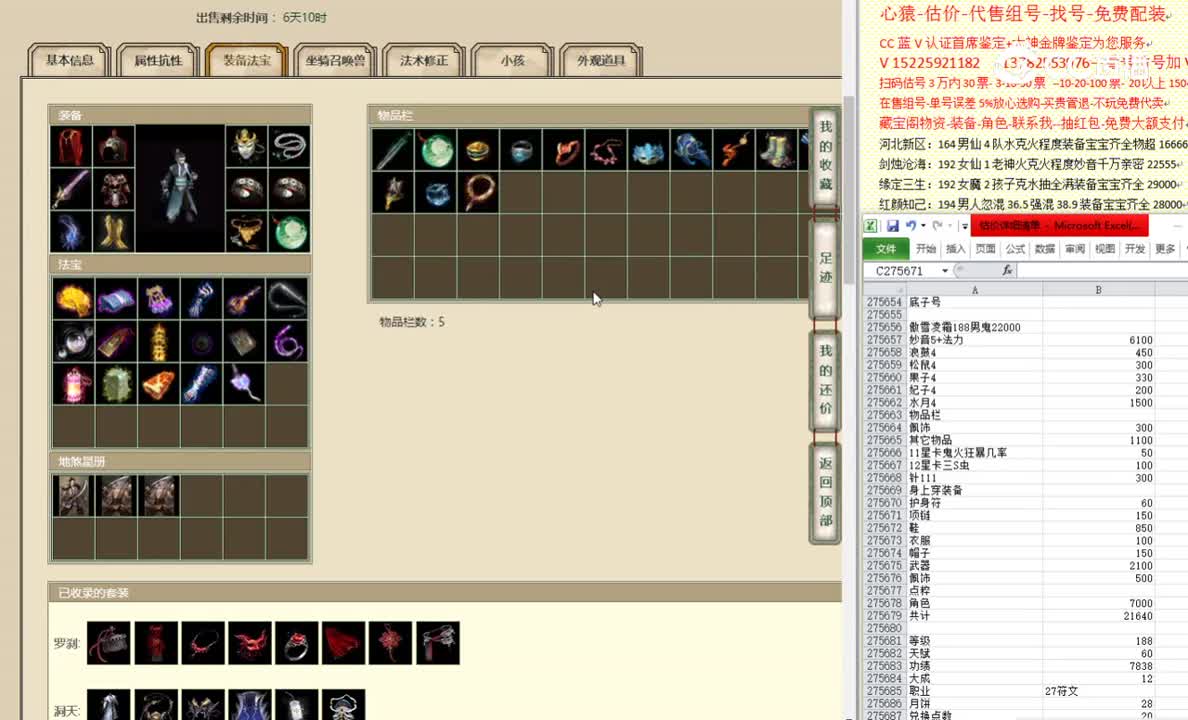Select the first 地煞星册 portrait
Screen dimensions: 1188x720
[73, 496]
